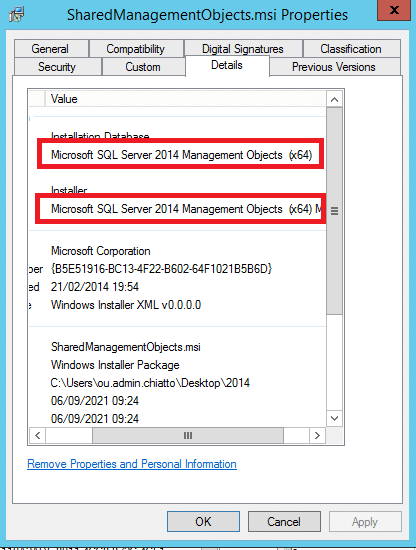Select Windows Installer XML v0.0.0.0 value
Image resolution: width=416 pixels, height=550 pixels.
click(x=126, y=305)
